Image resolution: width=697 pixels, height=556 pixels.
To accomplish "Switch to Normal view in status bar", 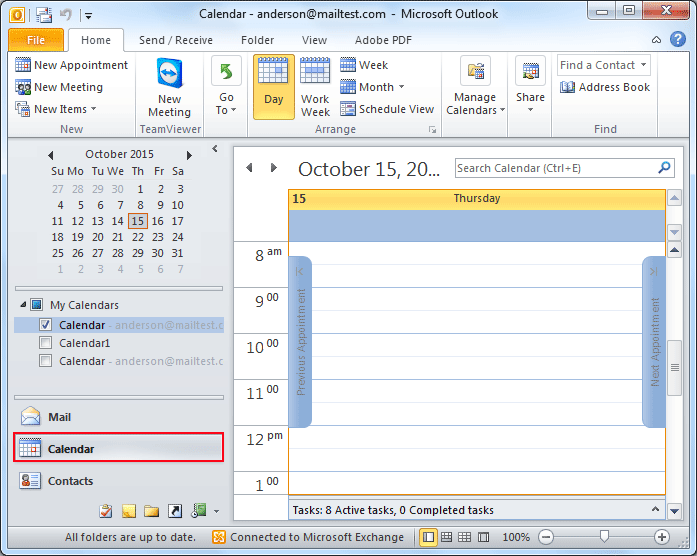I will pyautogui.click(x=428, y=537).
